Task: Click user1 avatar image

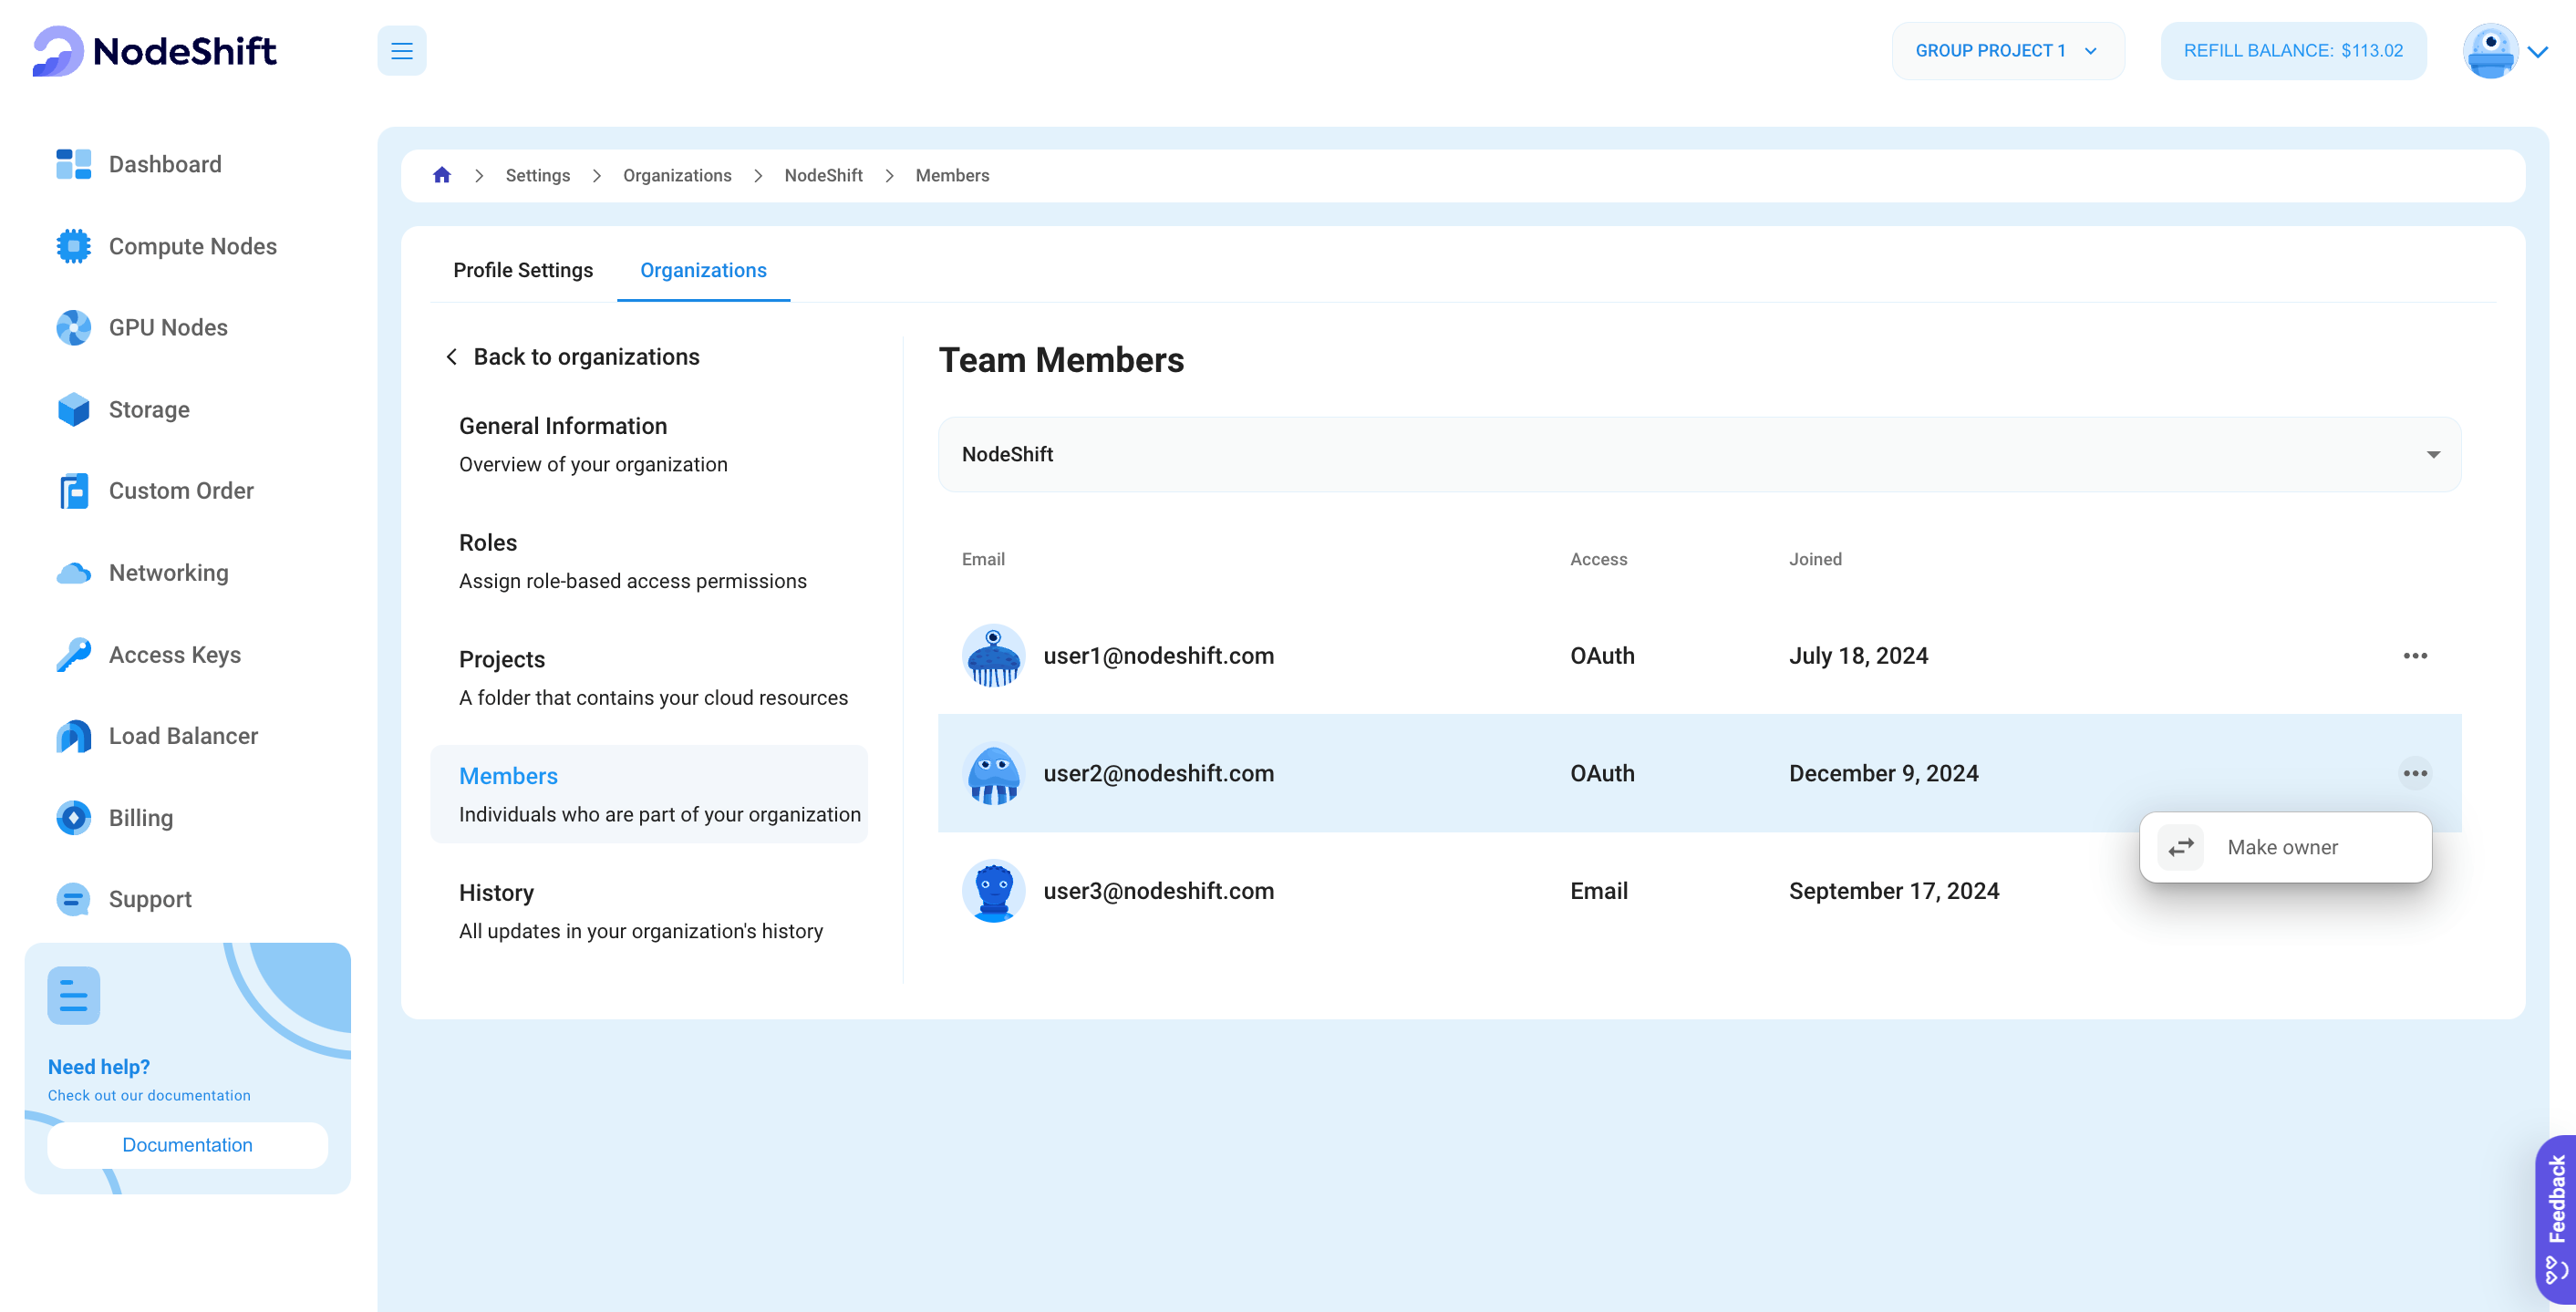Action: tap(993, 656)
